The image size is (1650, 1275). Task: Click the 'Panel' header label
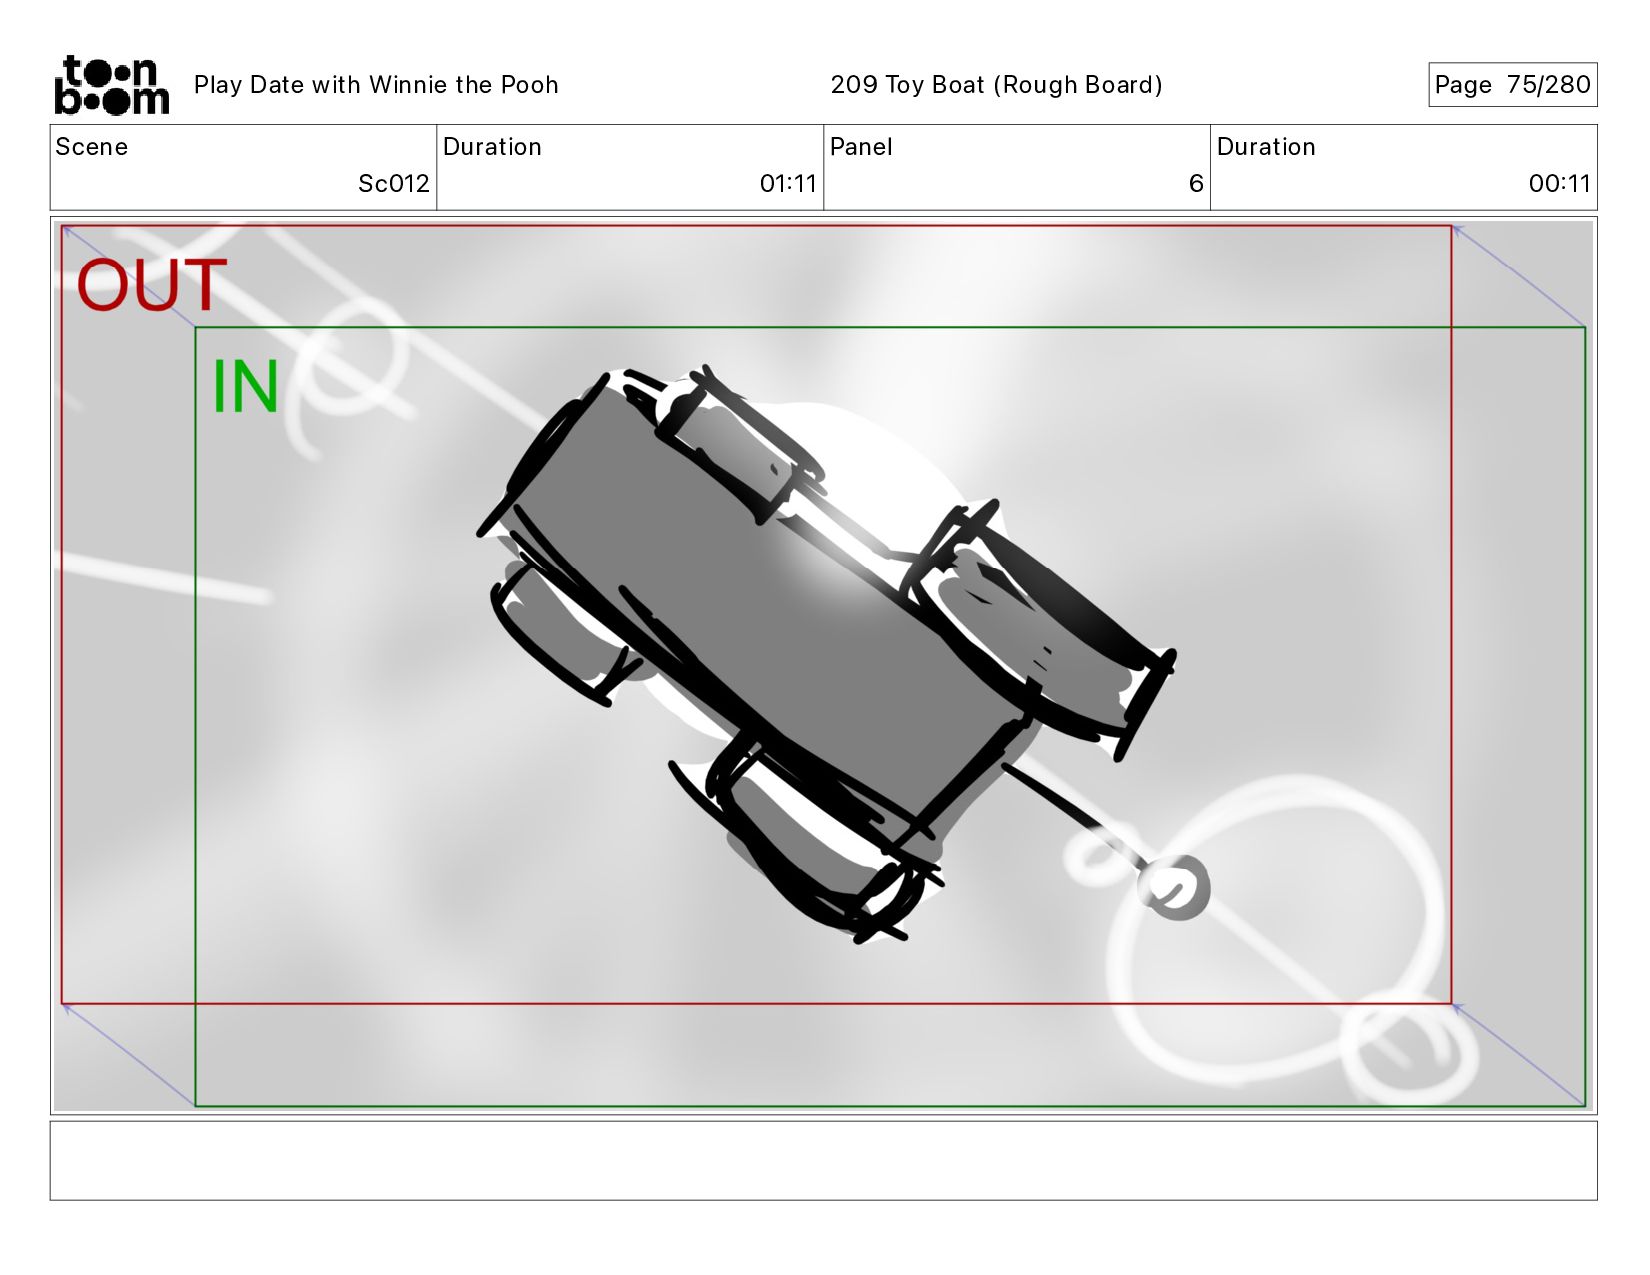pos(861,147)
